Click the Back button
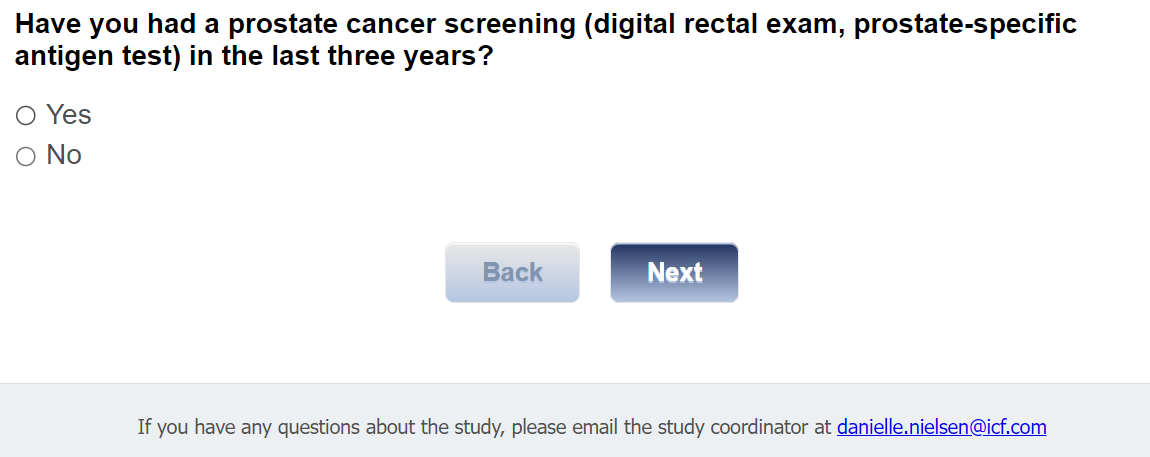This screenshot has width=1150, height=457. pos(512,272)
